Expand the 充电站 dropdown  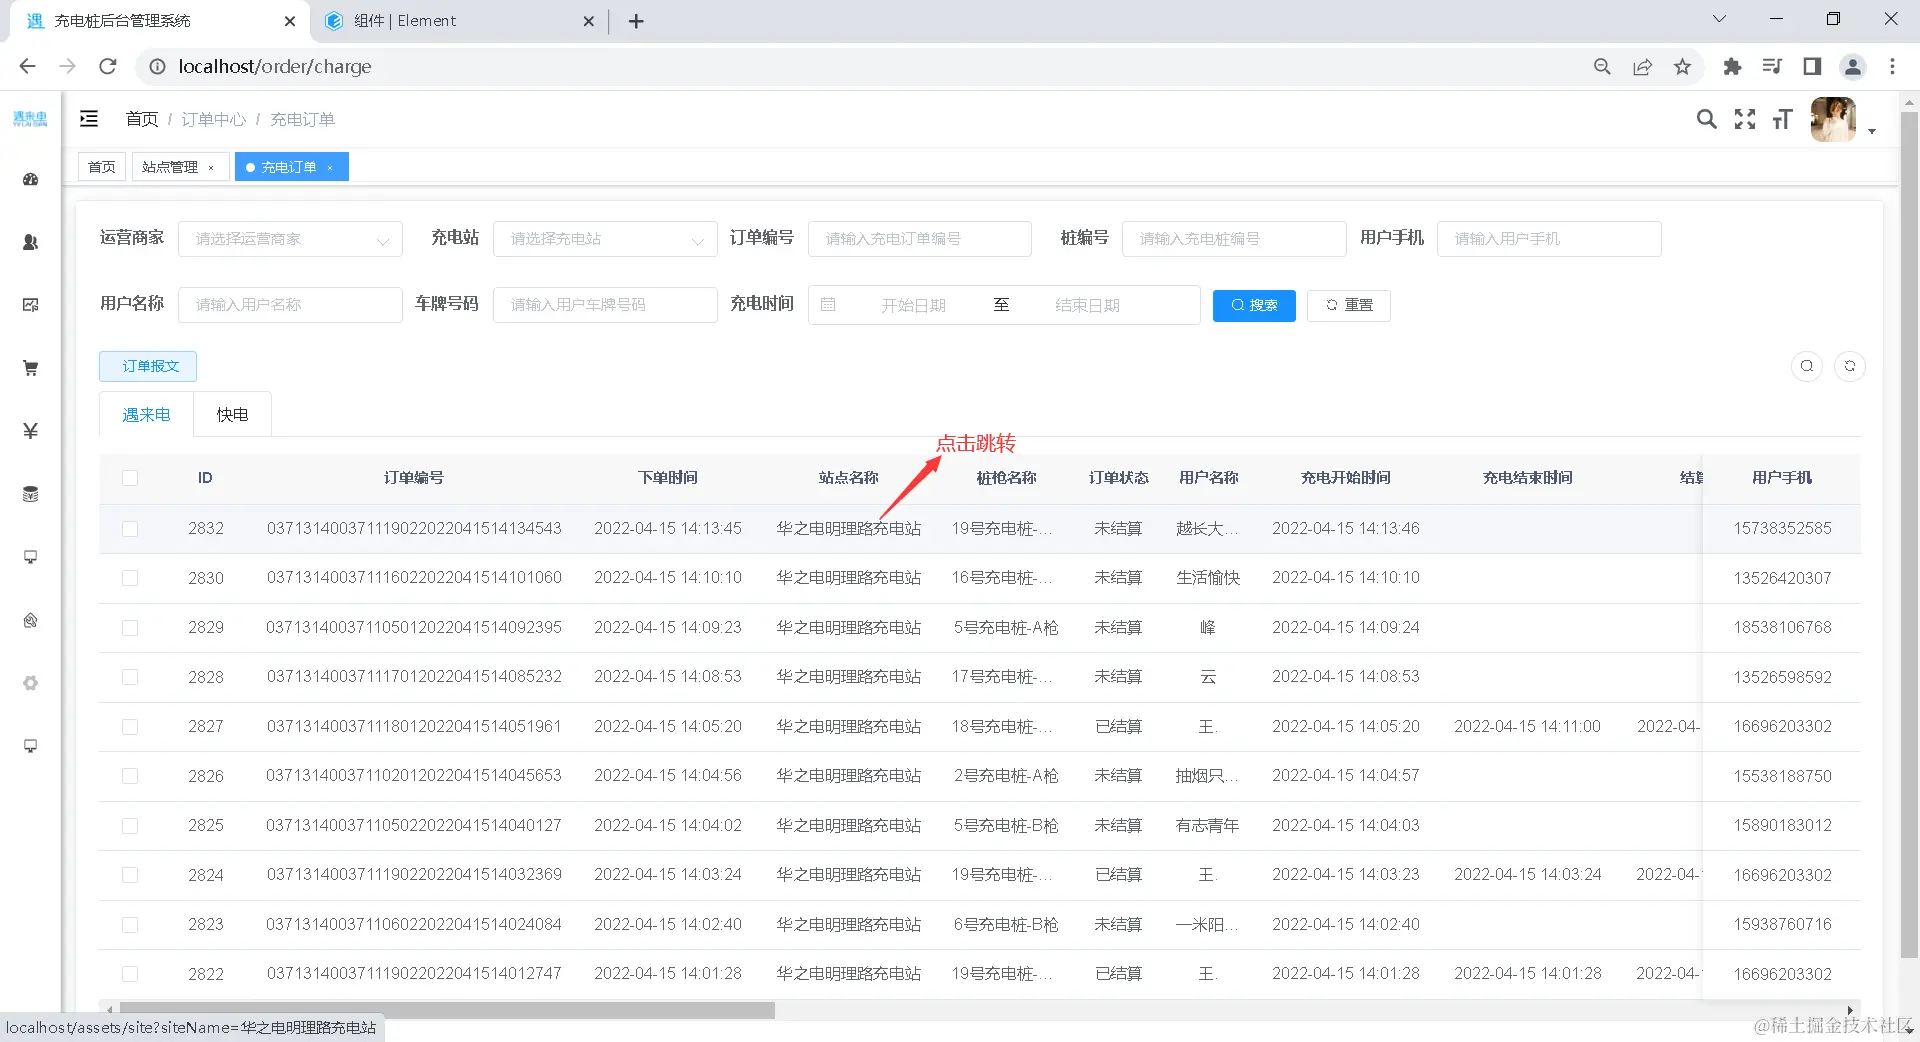[605, 239]
